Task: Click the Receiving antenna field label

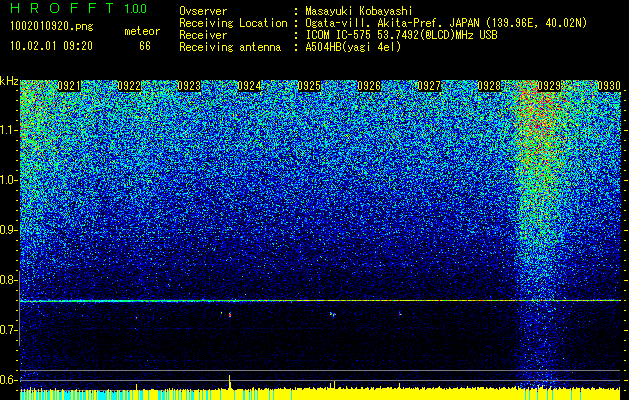Action: click(230, 47)
